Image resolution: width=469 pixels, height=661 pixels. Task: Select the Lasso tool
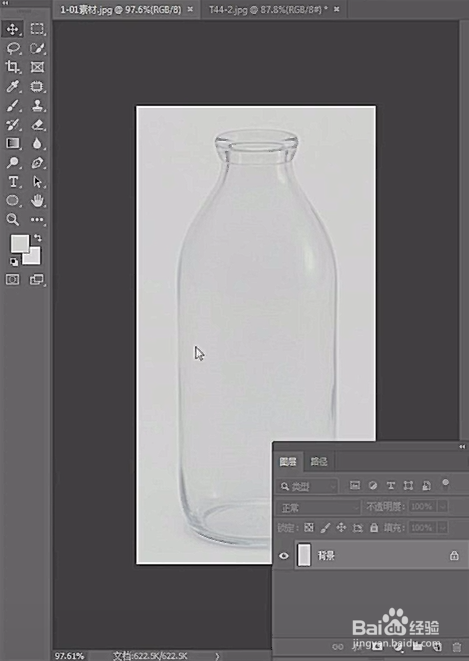point(13,48)
